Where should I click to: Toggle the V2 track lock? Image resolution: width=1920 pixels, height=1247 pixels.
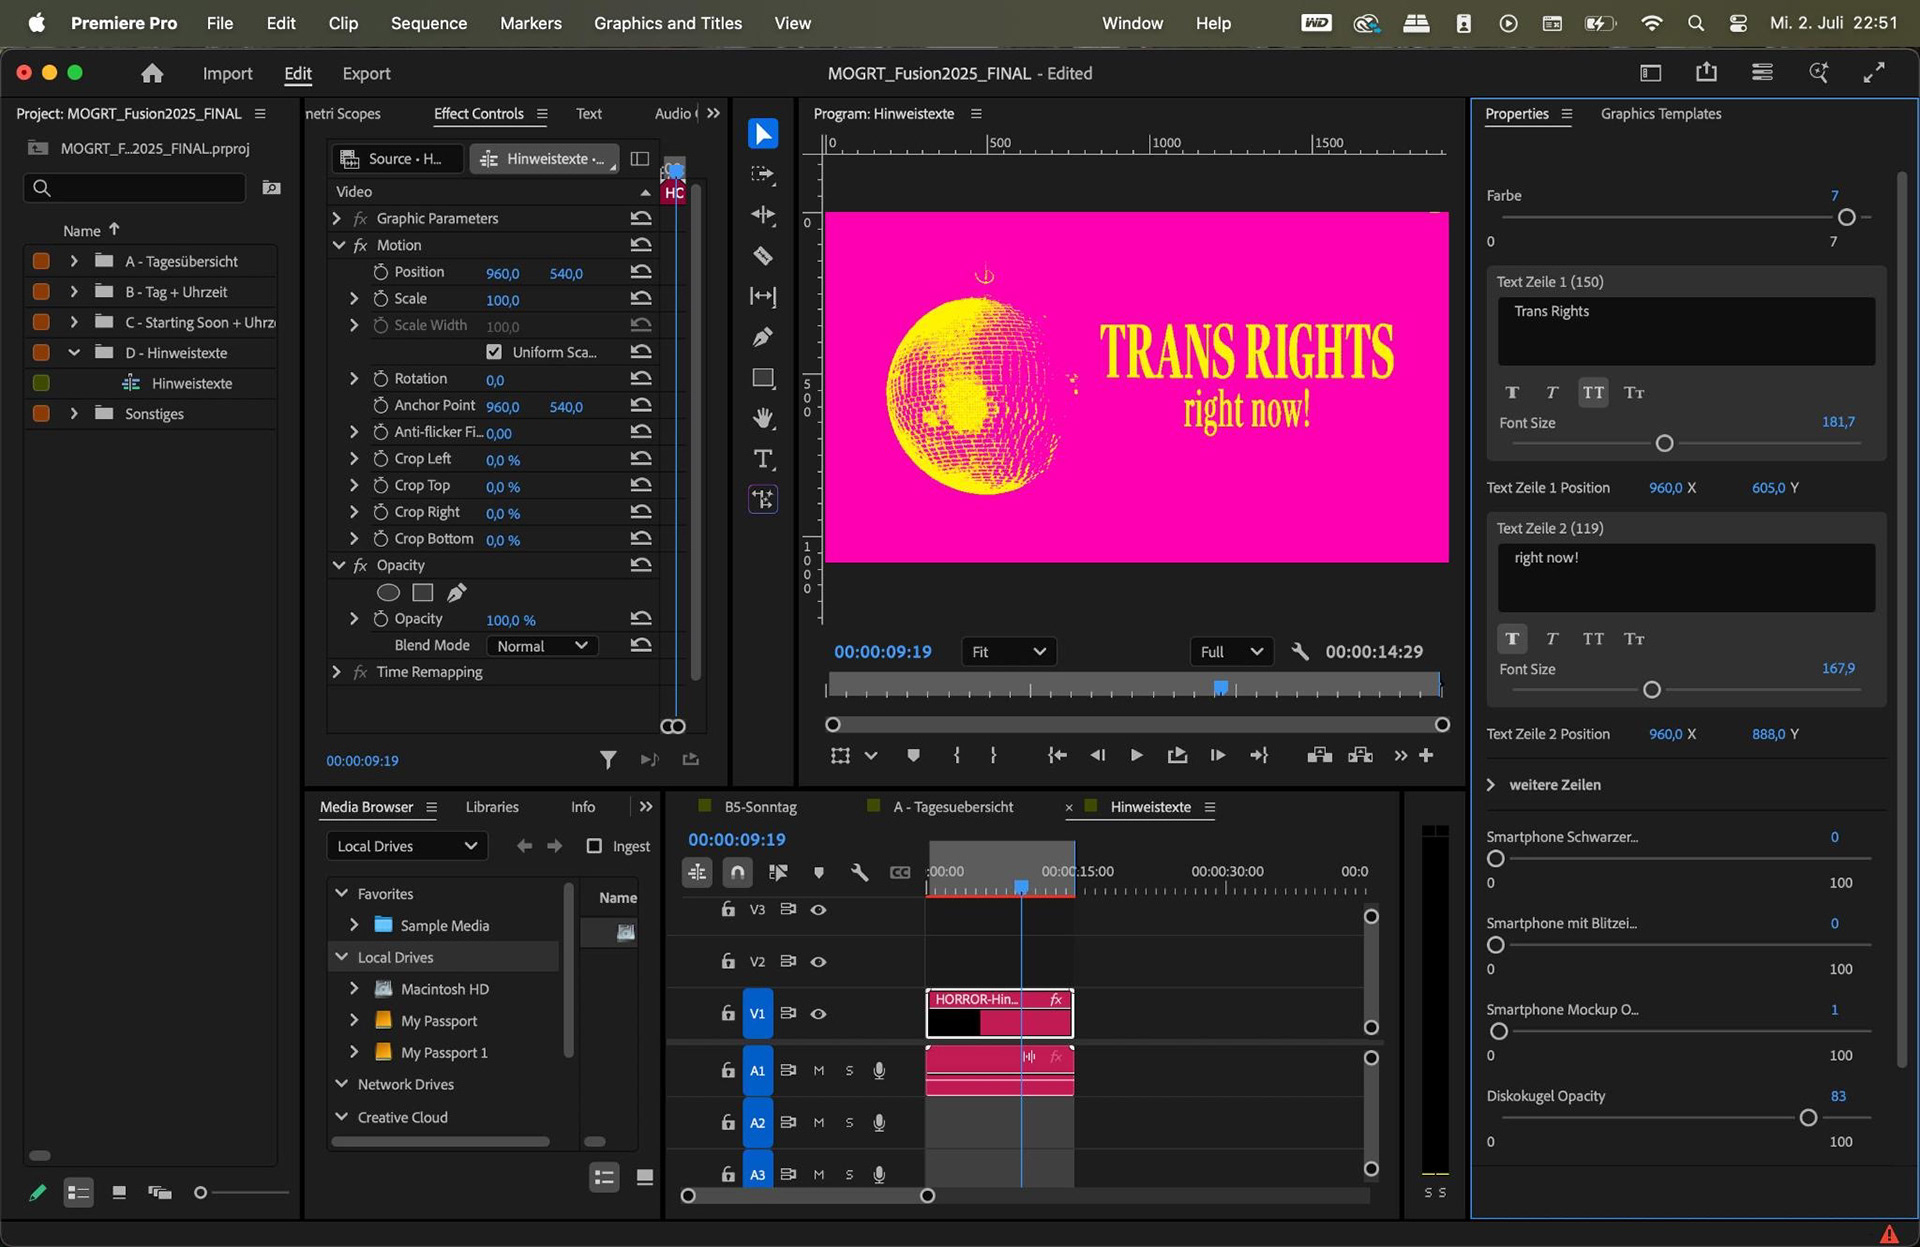point(728,961)
